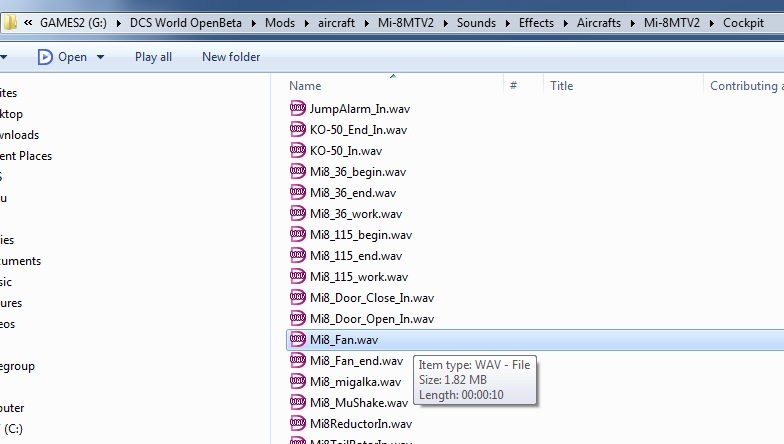Screen dimensions: 784x444
Task: Expand arrow after first Mi-8MTV2 breadcrumb
Action: (x=446, y=23)
